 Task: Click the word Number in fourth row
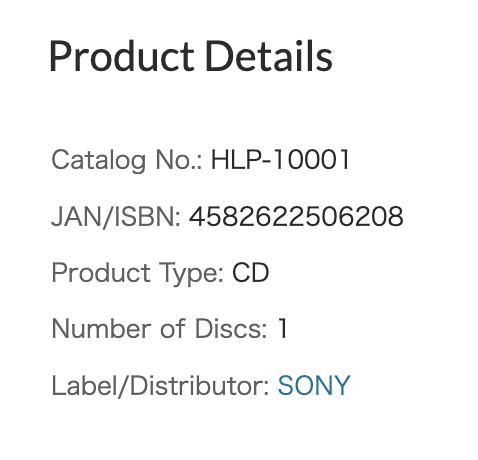pos(101,329)
